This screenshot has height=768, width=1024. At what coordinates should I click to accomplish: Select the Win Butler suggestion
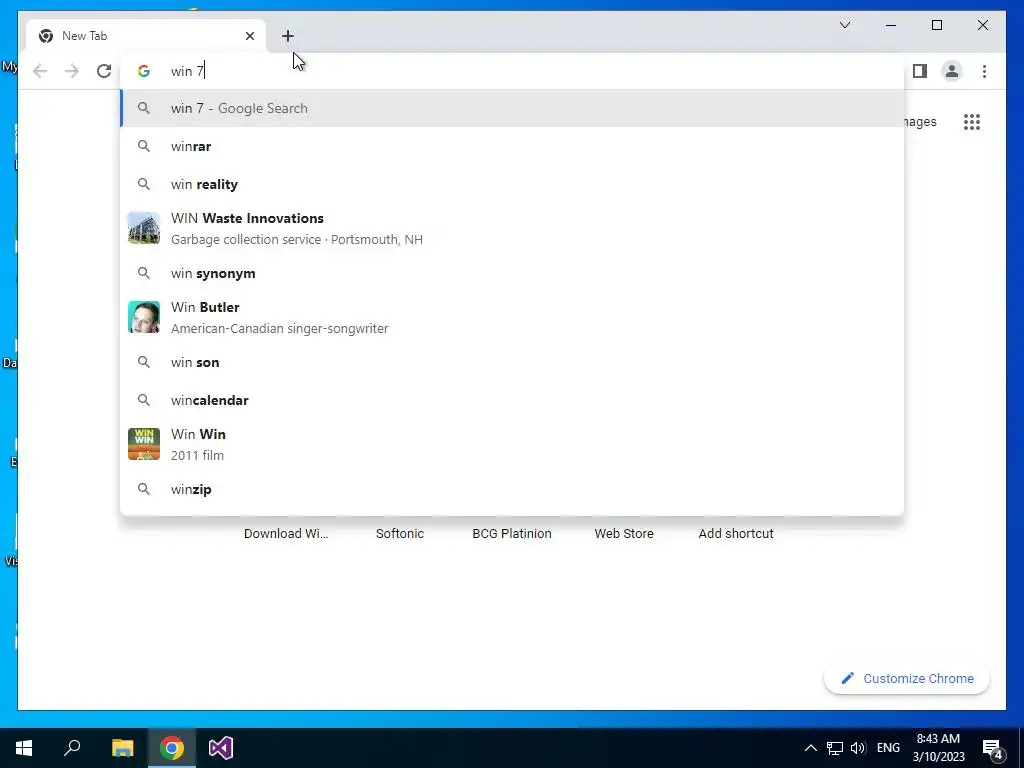tap(512, 317)
